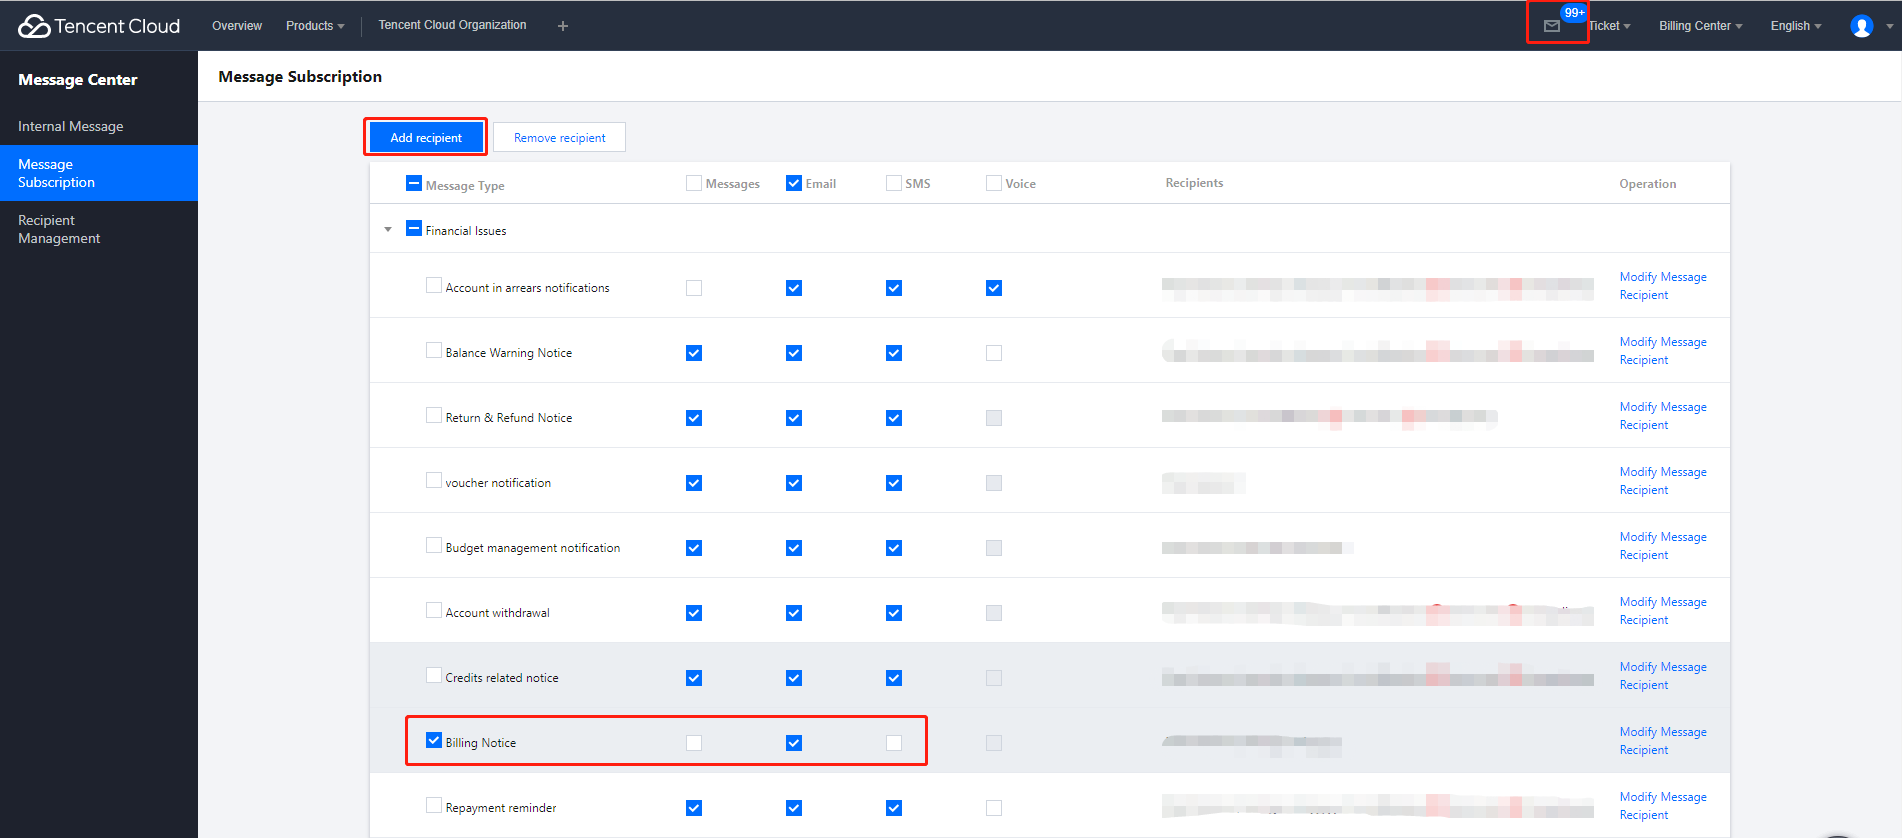Open the message center envelope icon

[x=1551, y=27]
